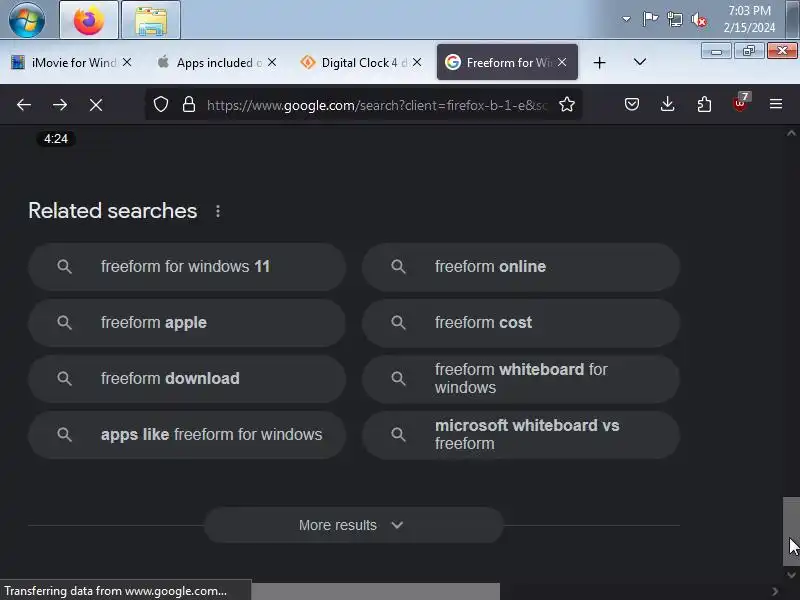Click the scrollbar down arrow
This screenshot has height=600, width=800.
point(791,574)
